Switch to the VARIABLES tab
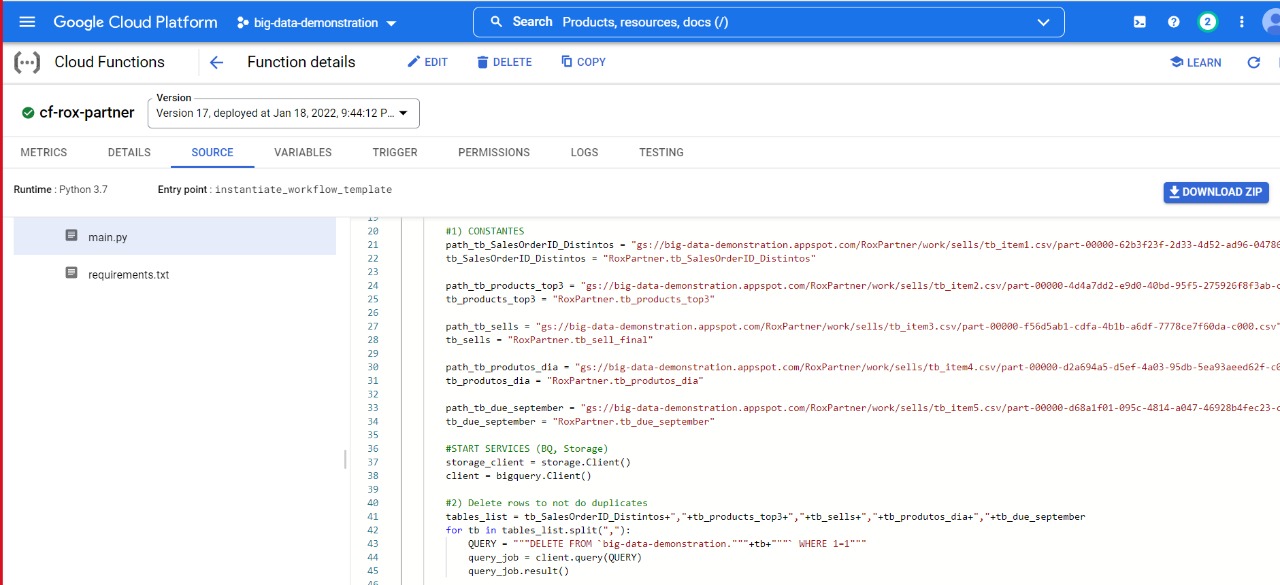Screen dimensions: 1280x585 (303, 152)
